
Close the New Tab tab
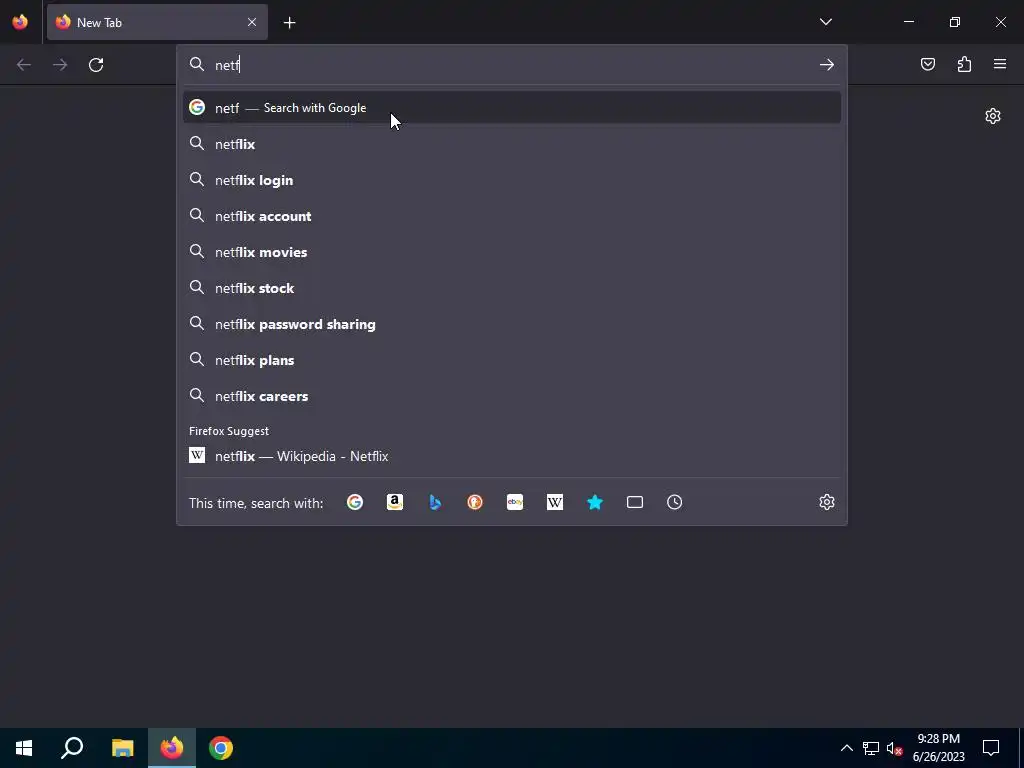[x=252, y=22]
